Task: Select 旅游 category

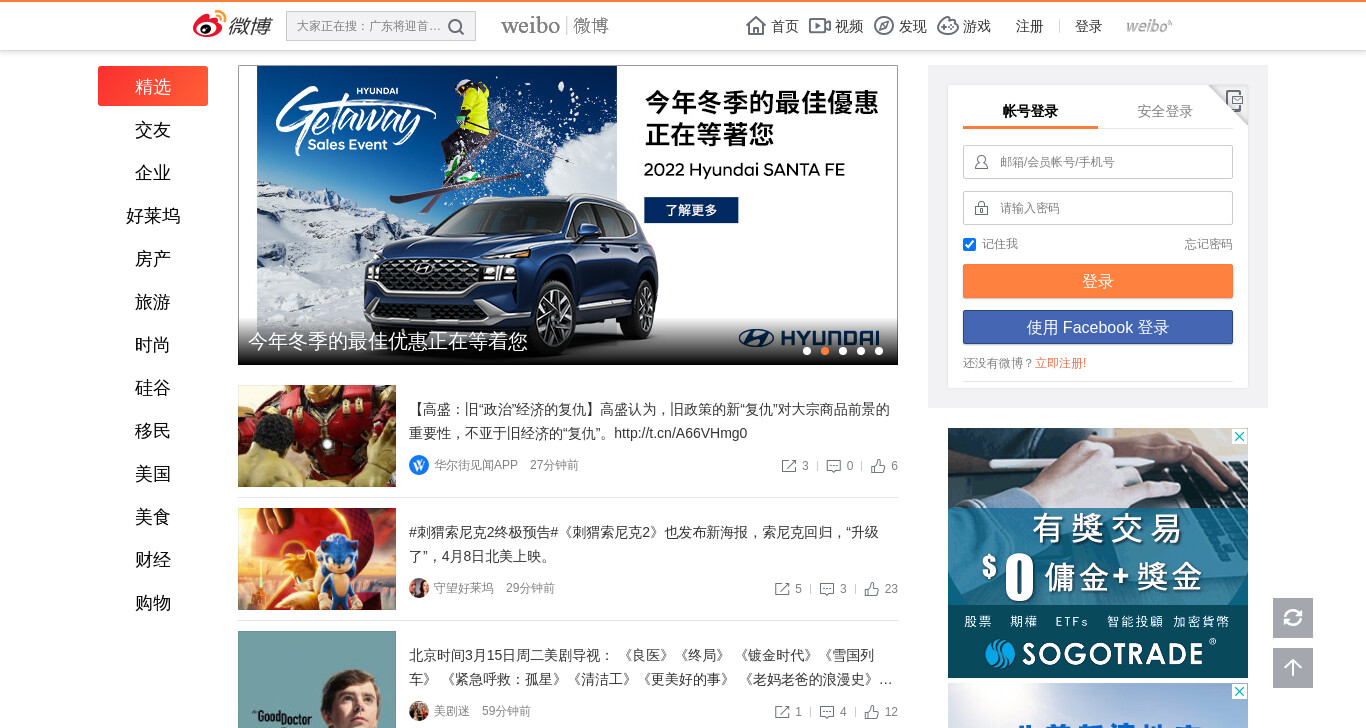Action: tap(153, 302)
